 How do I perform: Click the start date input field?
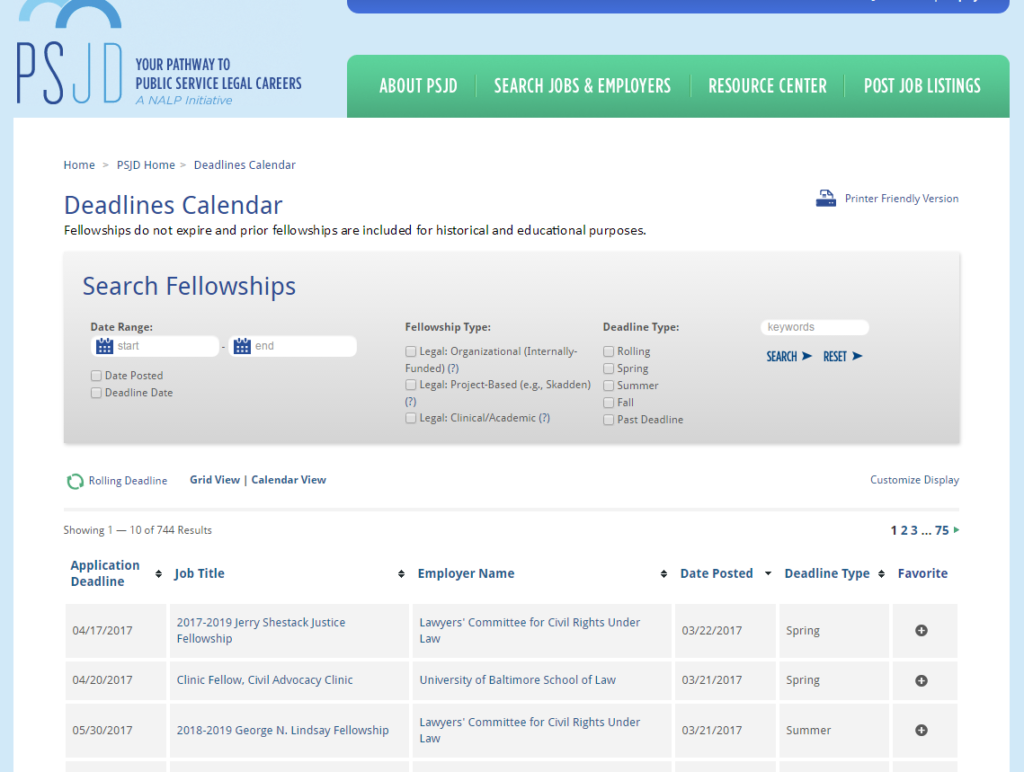(155, 346)
